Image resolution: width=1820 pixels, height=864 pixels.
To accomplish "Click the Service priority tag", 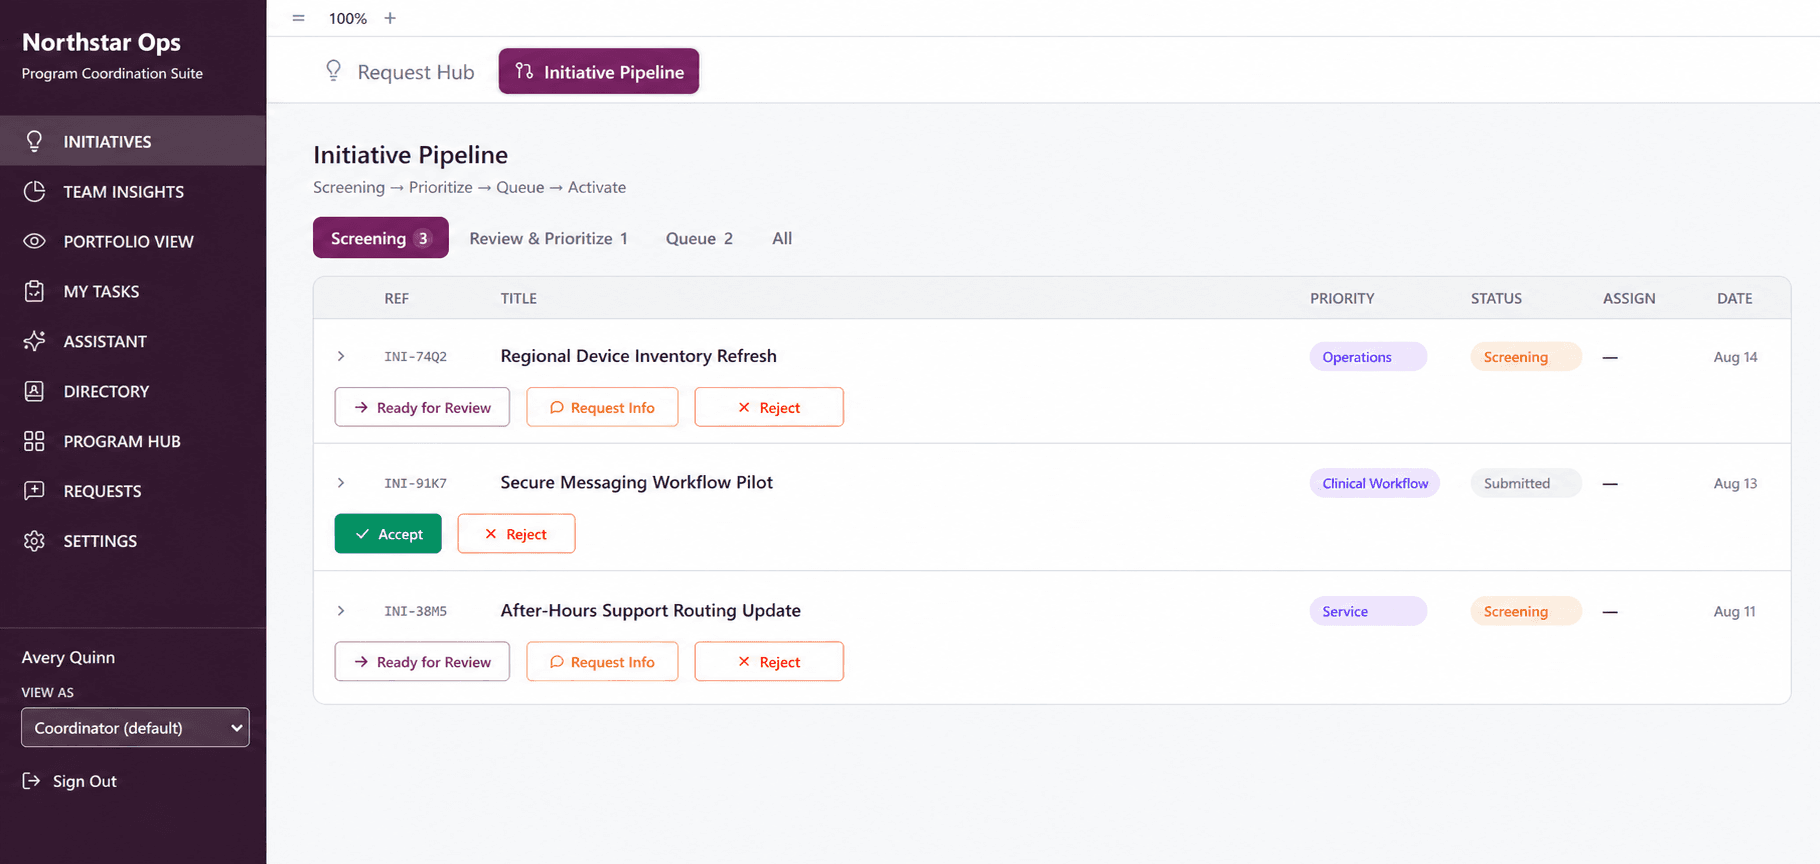I will tap(1368, 611).
